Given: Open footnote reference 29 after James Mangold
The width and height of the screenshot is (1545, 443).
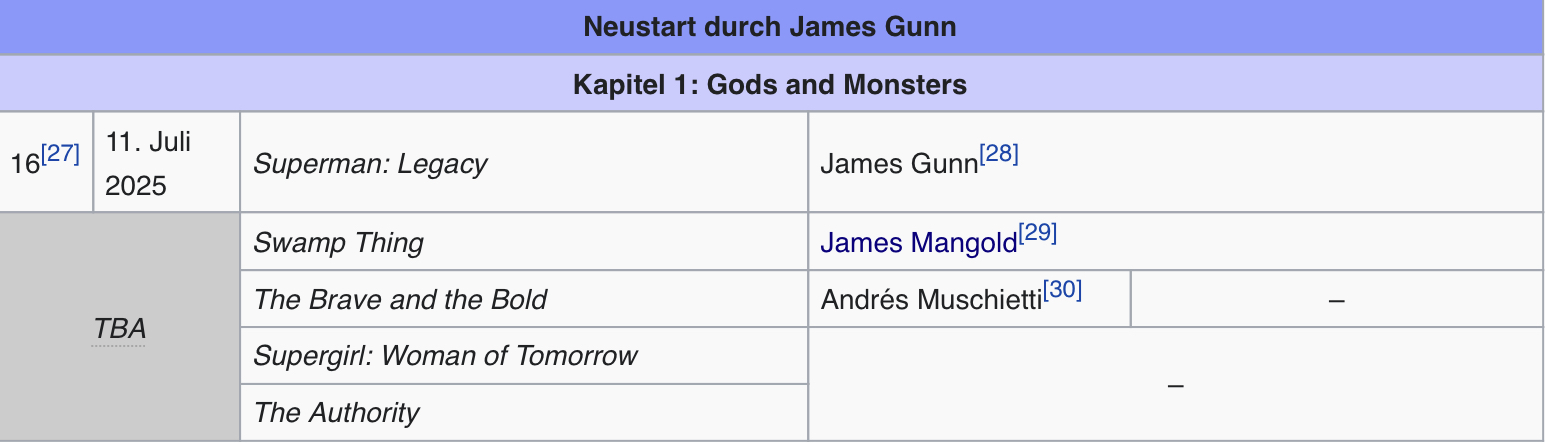Looking at the screenshot, I should click(x=1037, y=232).
